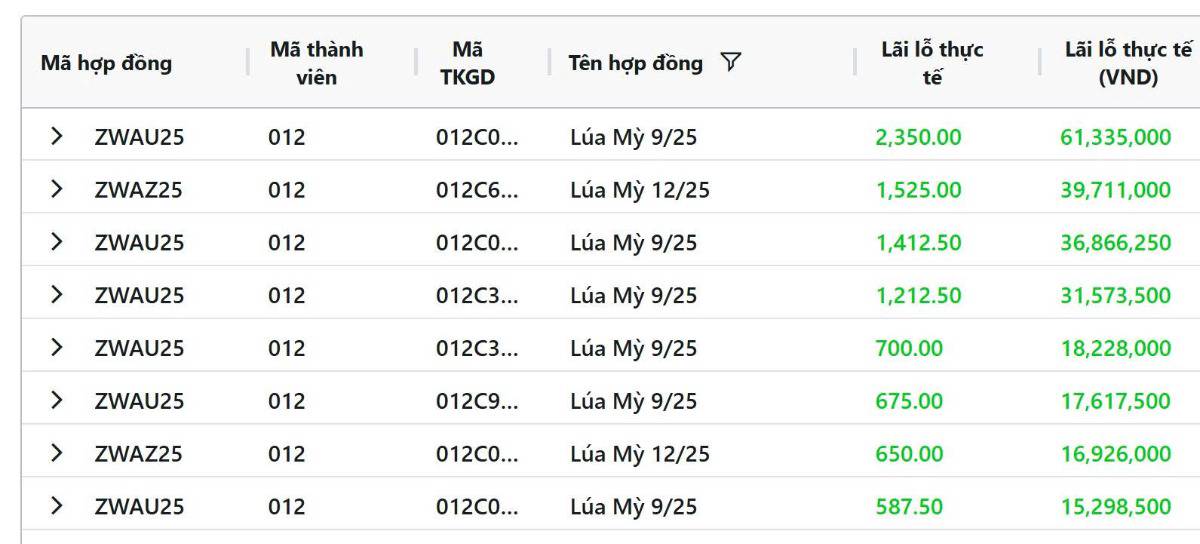Expand the ZWAZ25 row with profit 650.00
This screenshot has width=1200, height=544.
57,454
